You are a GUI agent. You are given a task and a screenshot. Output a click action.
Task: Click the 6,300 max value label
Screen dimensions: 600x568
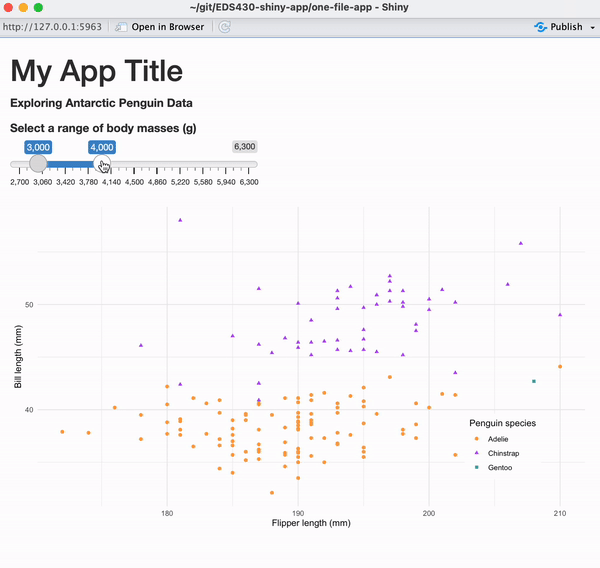(x=245, y=147)
